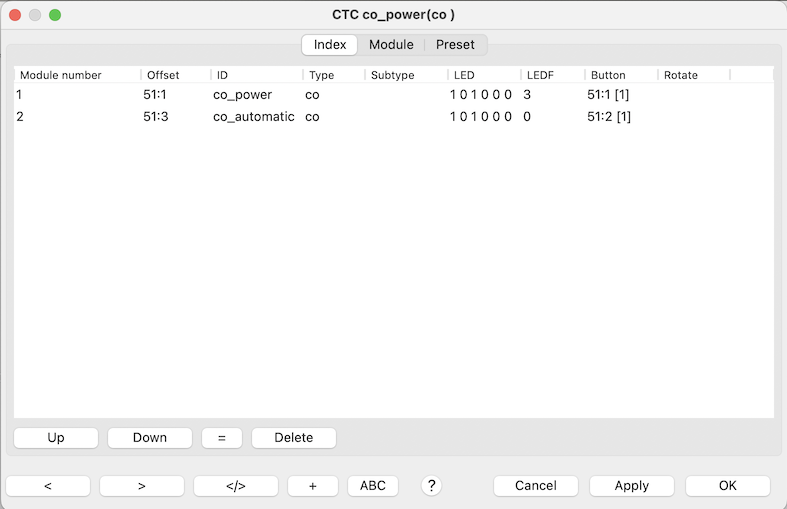Apply the changes
Viewport: 787px width, 509px height.
[x=632, y=486]
